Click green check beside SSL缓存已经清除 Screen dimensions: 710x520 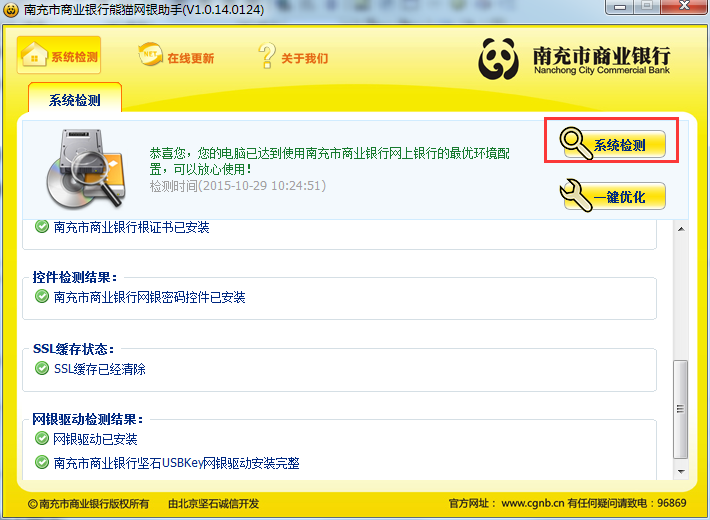pyautogui.click(x=42, y=368)
